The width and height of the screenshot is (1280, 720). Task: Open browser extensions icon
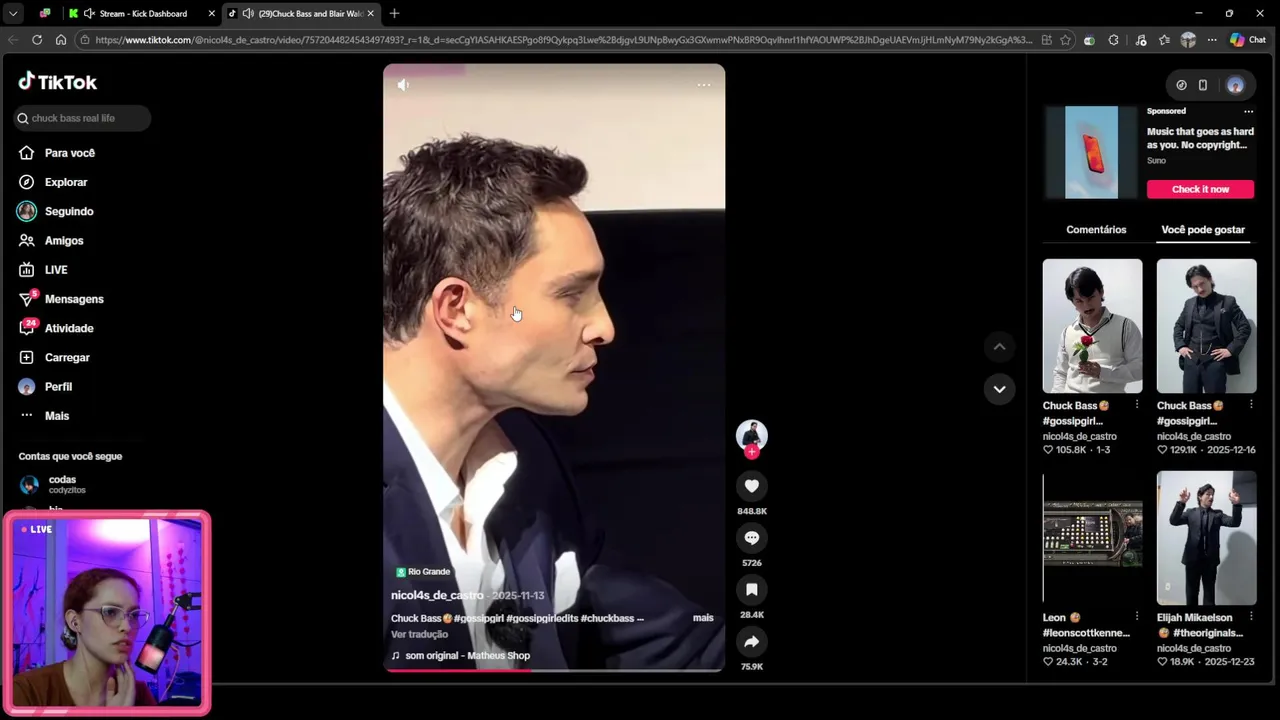click(x=1113, y=40)
